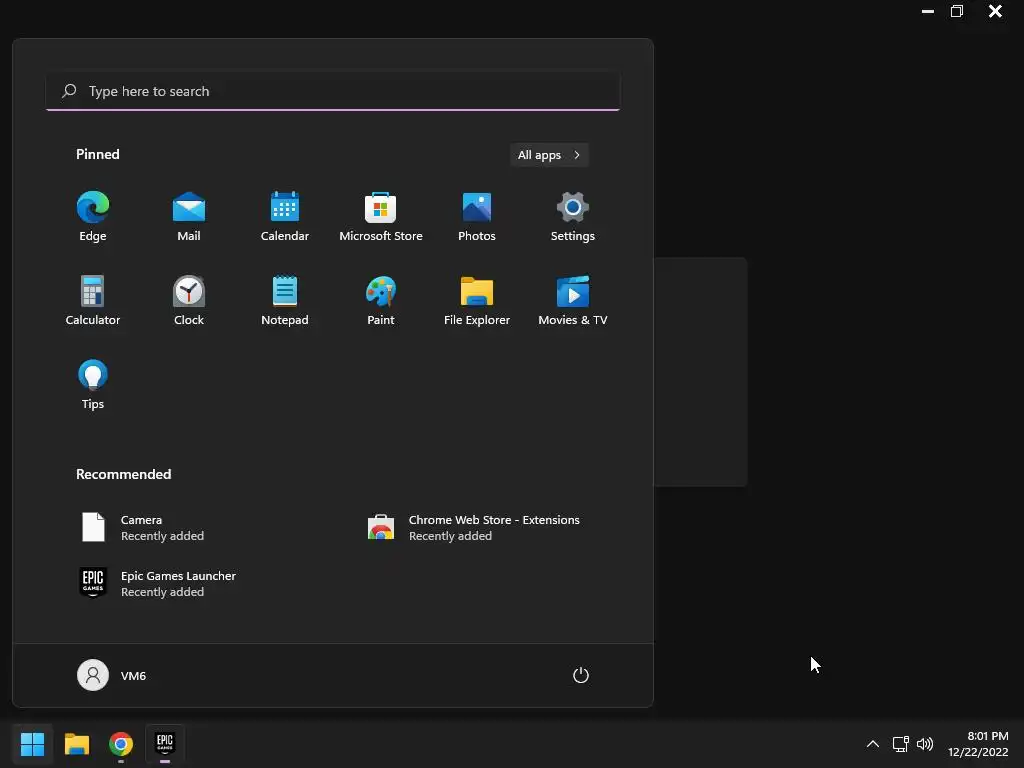
Task: Launch Movies & TV app
Action: click(x=573, y=300)
